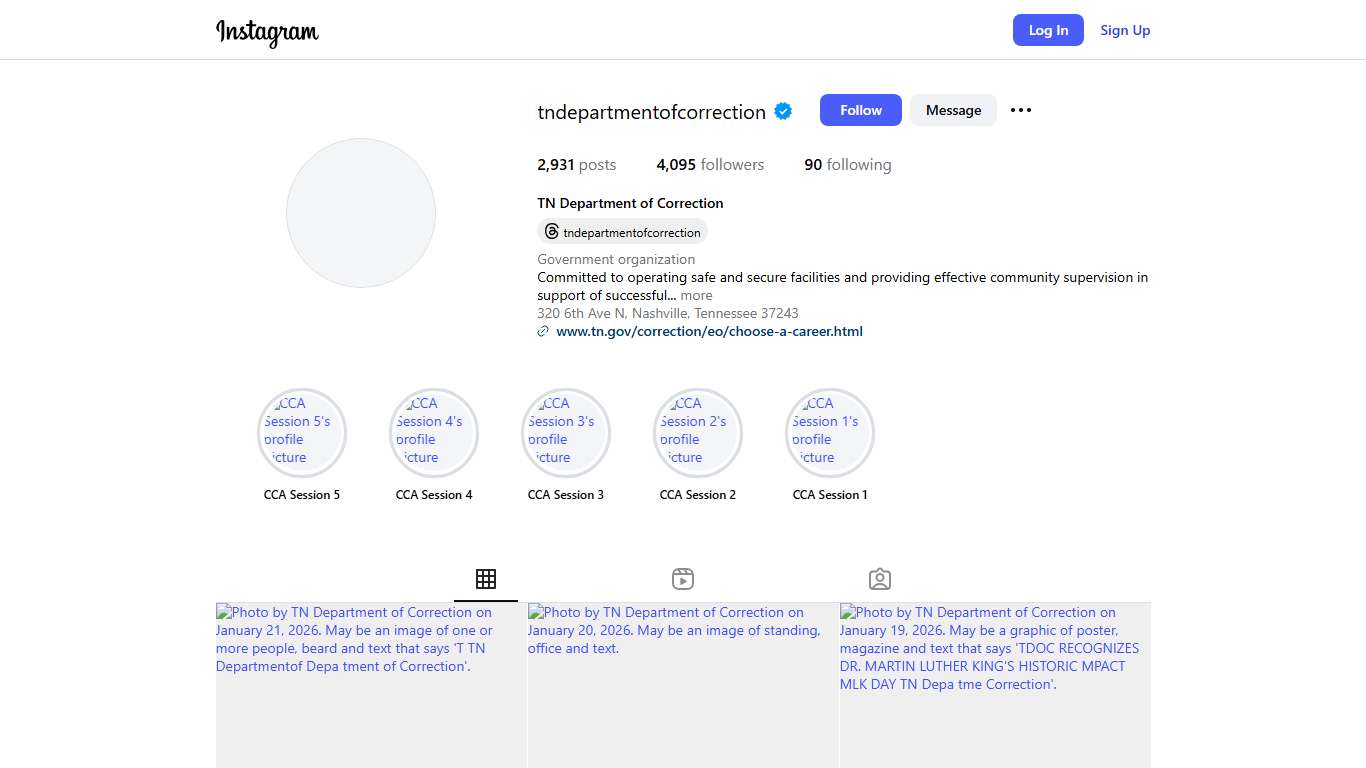Open the Tagged photos tab
Viewport: 1366px width, 768px height.
[880, 579]
